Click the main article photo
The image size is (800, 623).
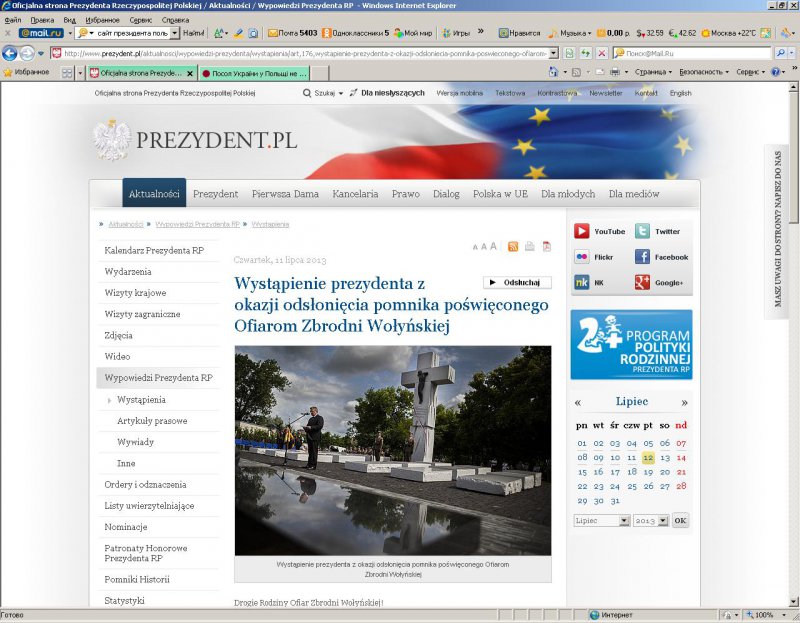(x=393, y=451)
